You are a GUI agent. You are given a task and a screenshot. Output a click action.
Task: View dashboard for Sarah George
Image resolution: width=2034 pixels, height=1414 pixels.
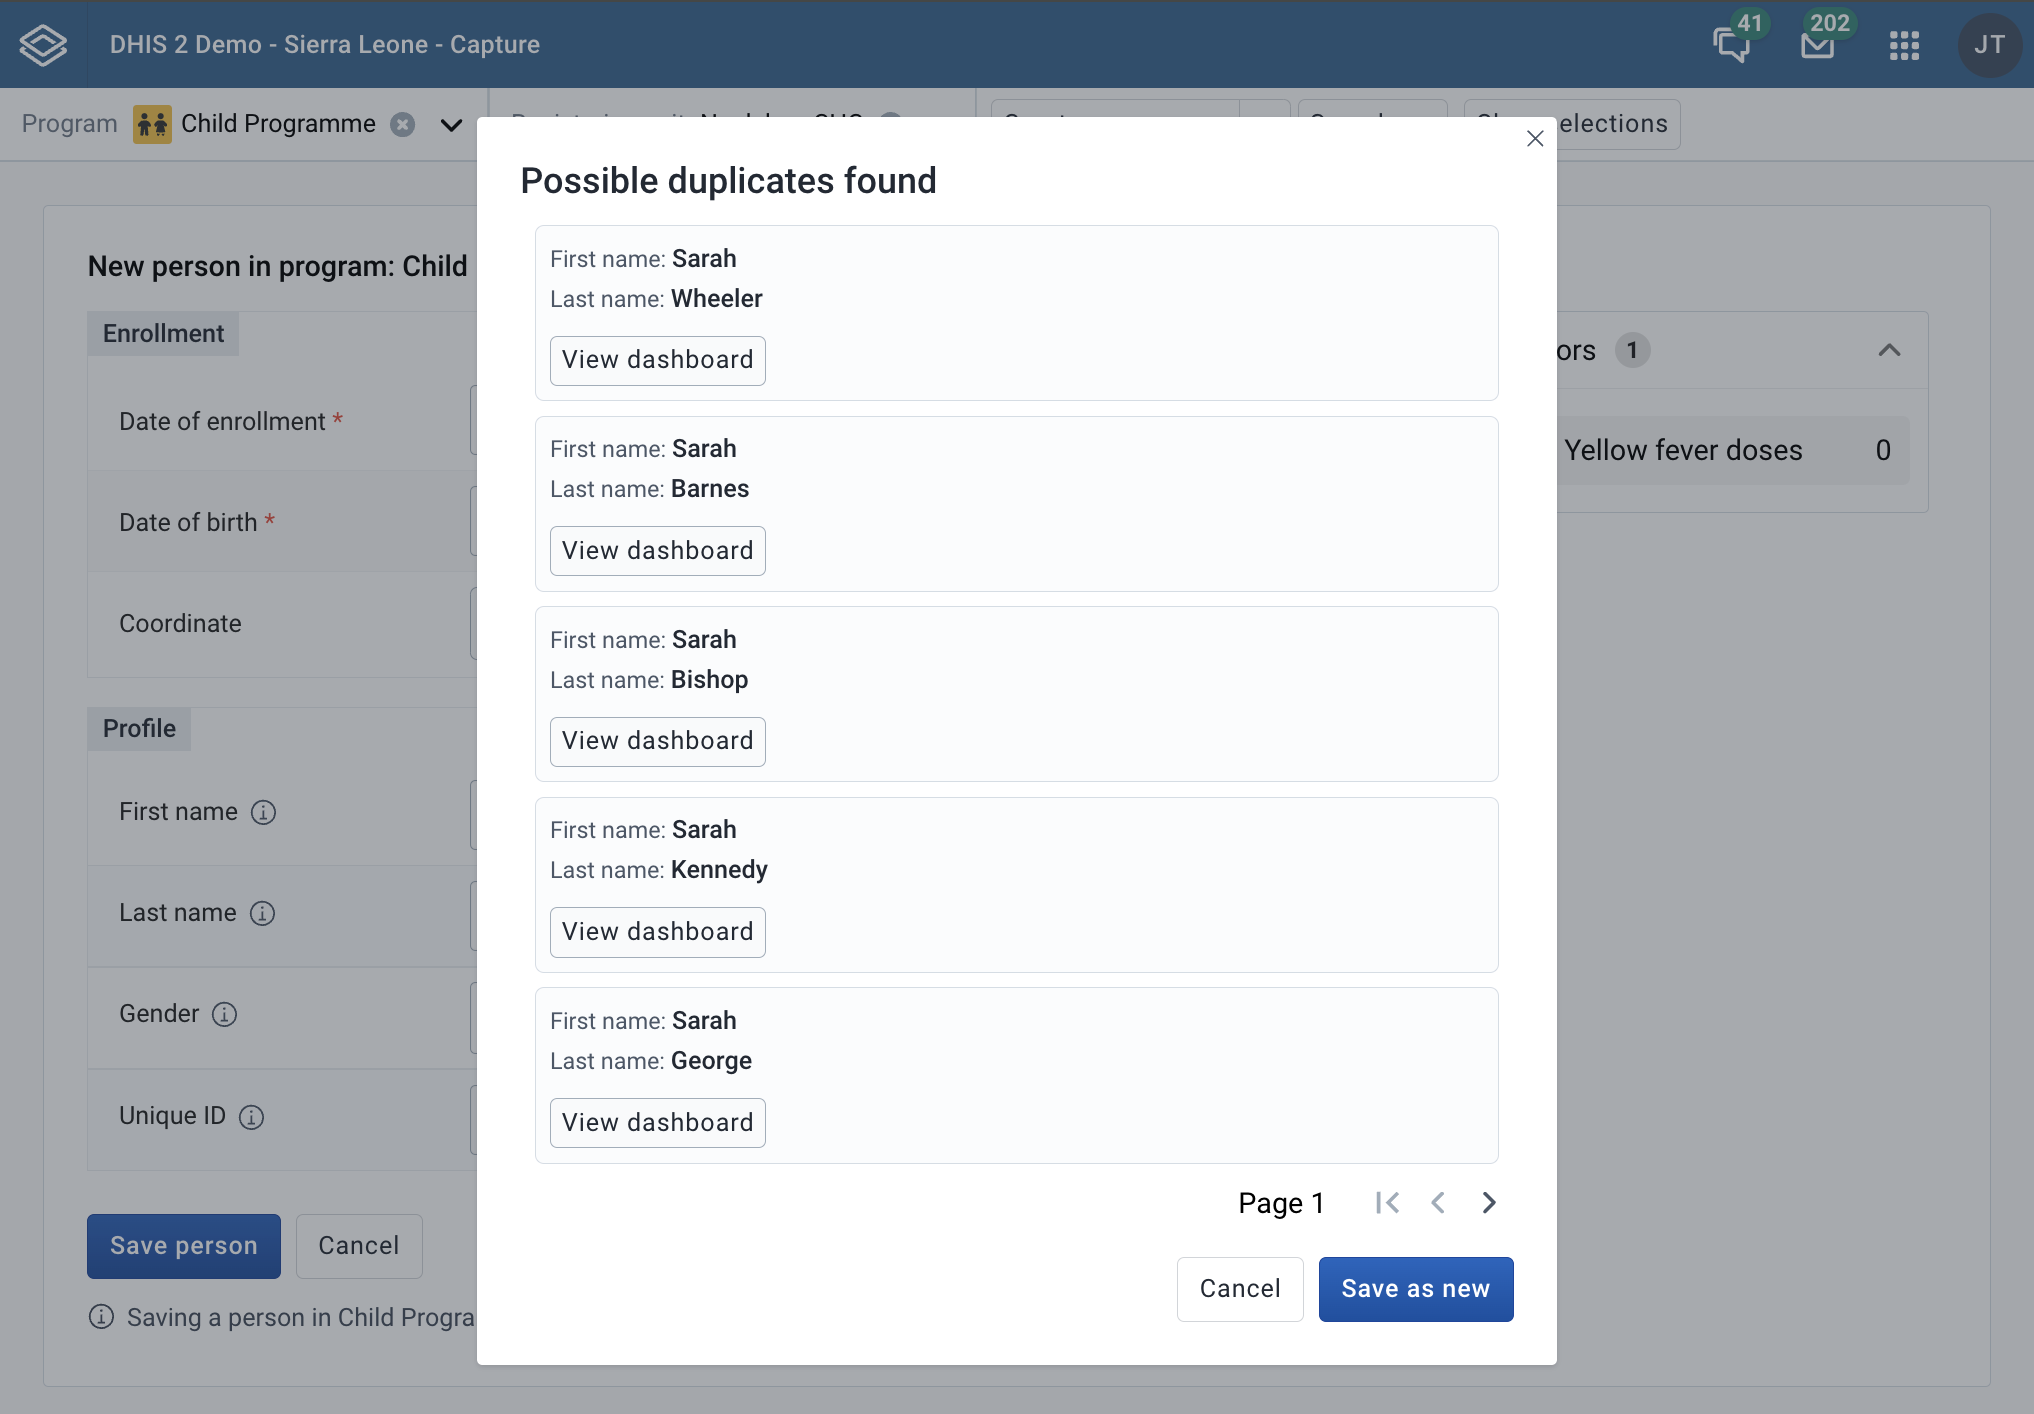click(657, 1123)
